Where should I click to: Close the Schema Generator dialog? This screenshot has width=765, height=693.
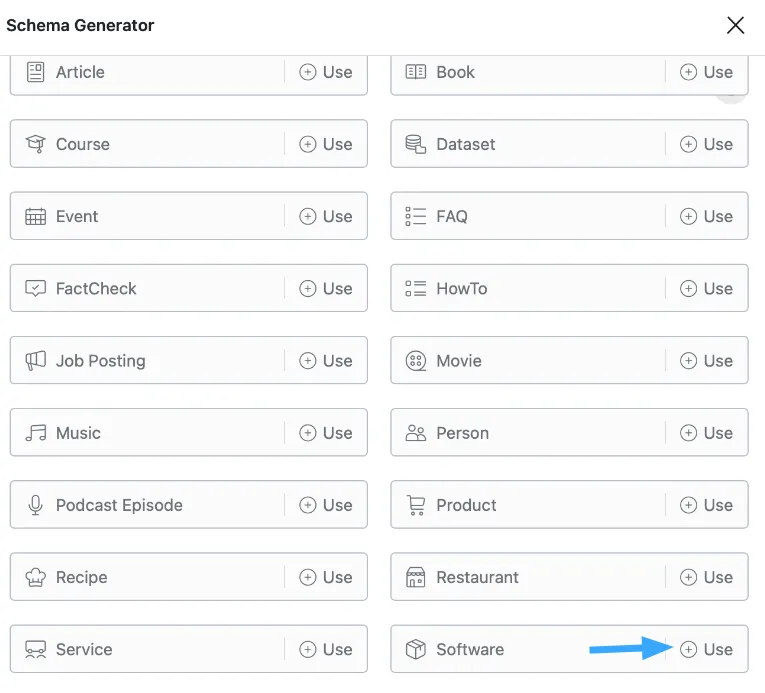(x=735, y=25)
